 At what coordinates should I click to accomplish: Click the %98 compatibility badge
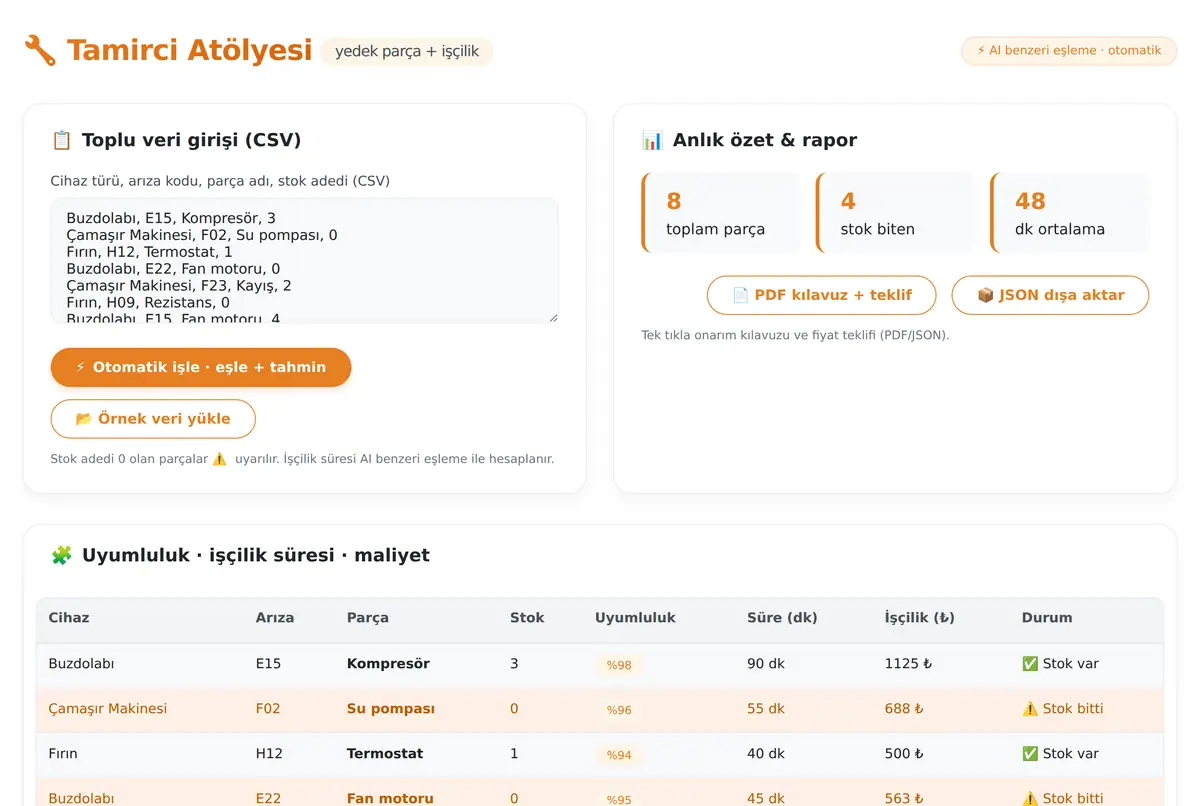619,665
